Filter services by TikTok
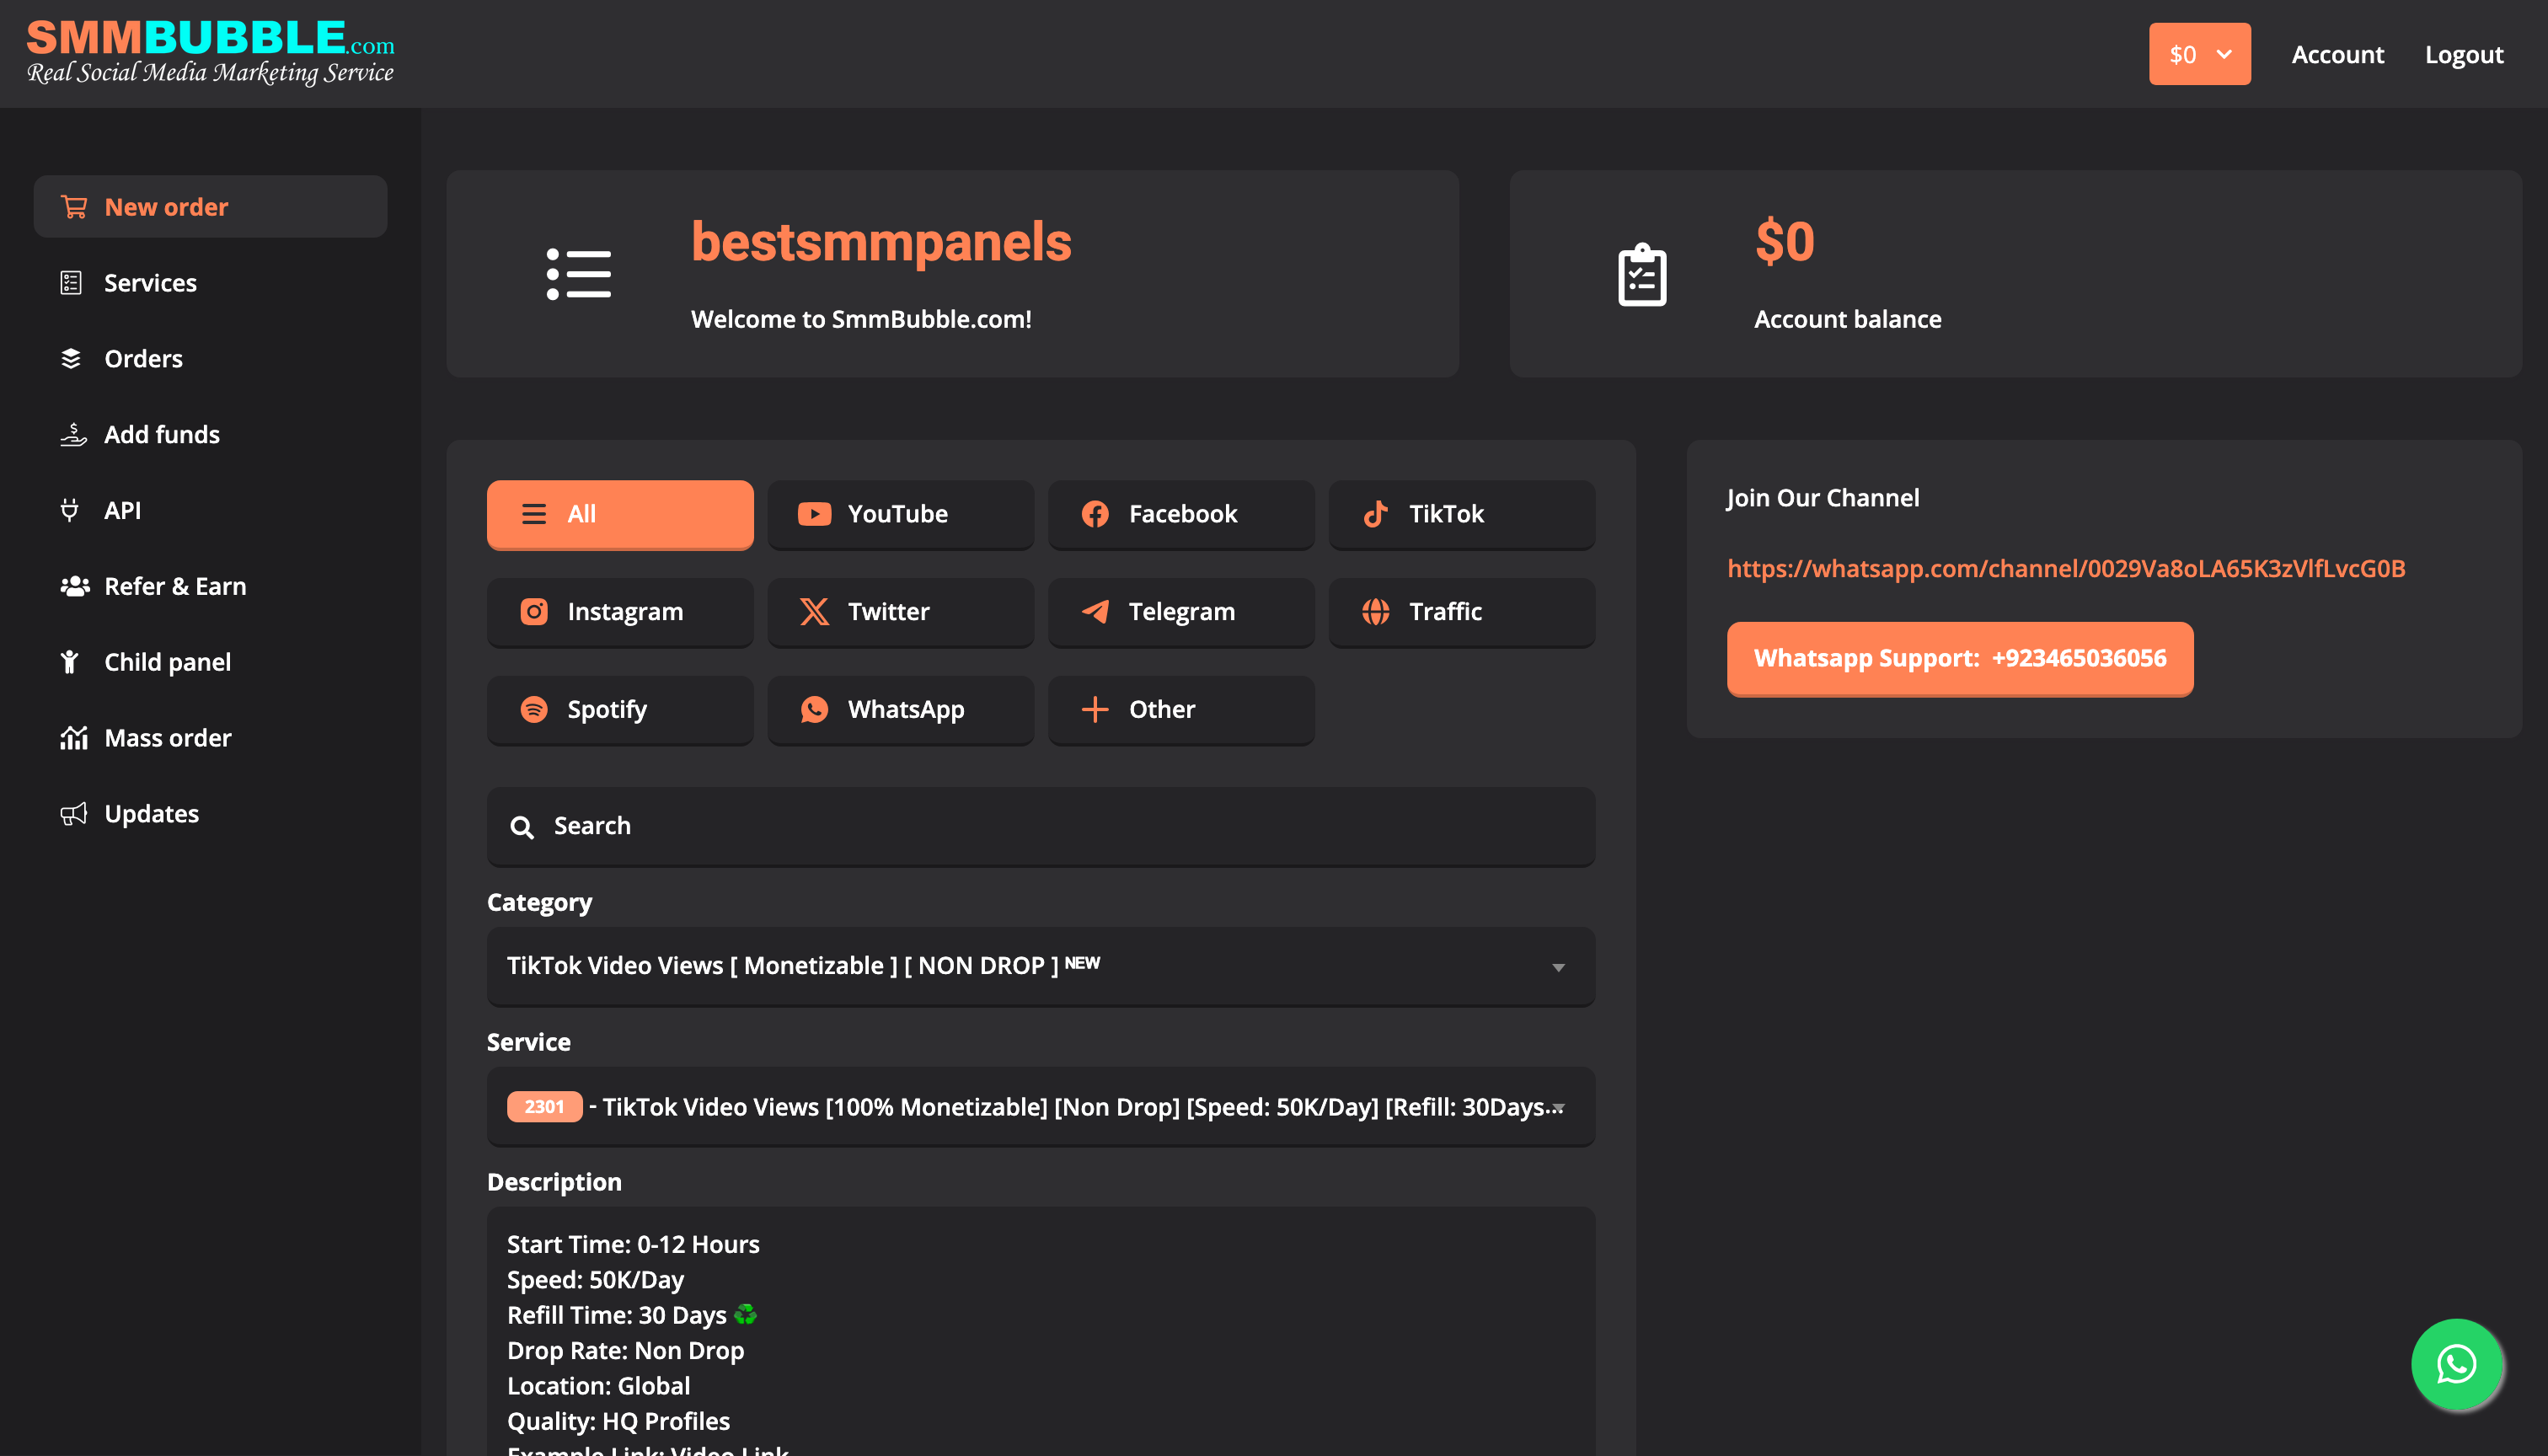Viewport: 2548px width, 1456px height. tap(1461, 514)
